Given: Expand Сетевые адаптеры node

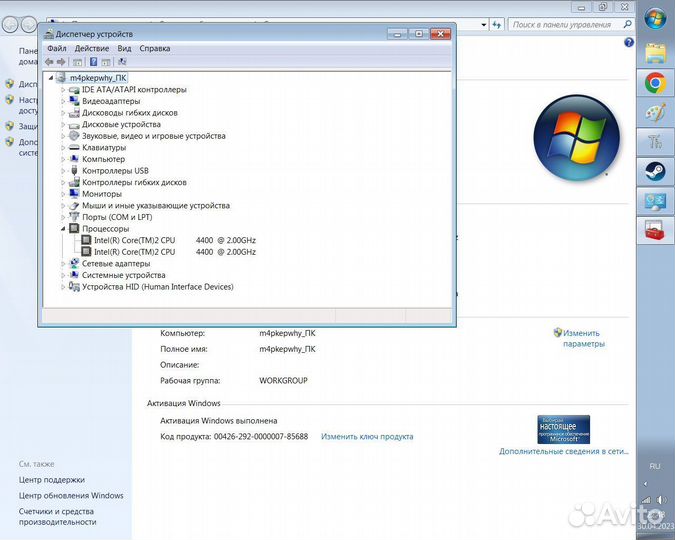Looking at the screenshot, I should tap(63, 264).
